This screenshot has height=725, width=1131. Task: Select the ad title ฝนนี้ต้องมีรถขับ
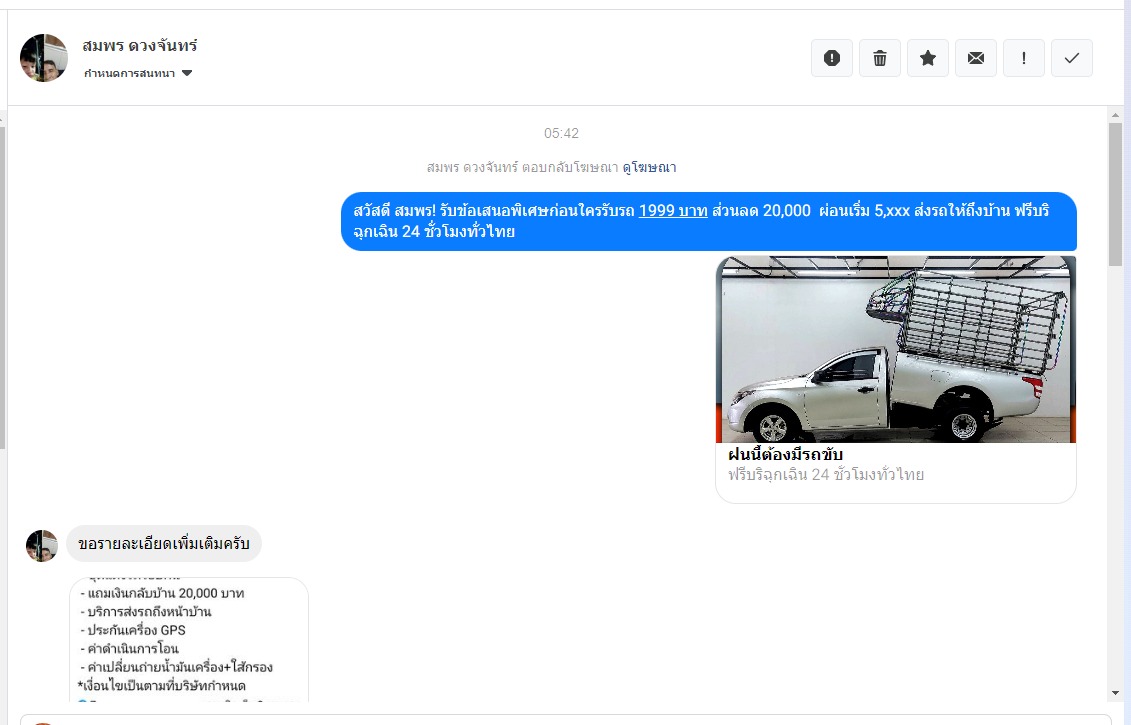coord(785,454)
